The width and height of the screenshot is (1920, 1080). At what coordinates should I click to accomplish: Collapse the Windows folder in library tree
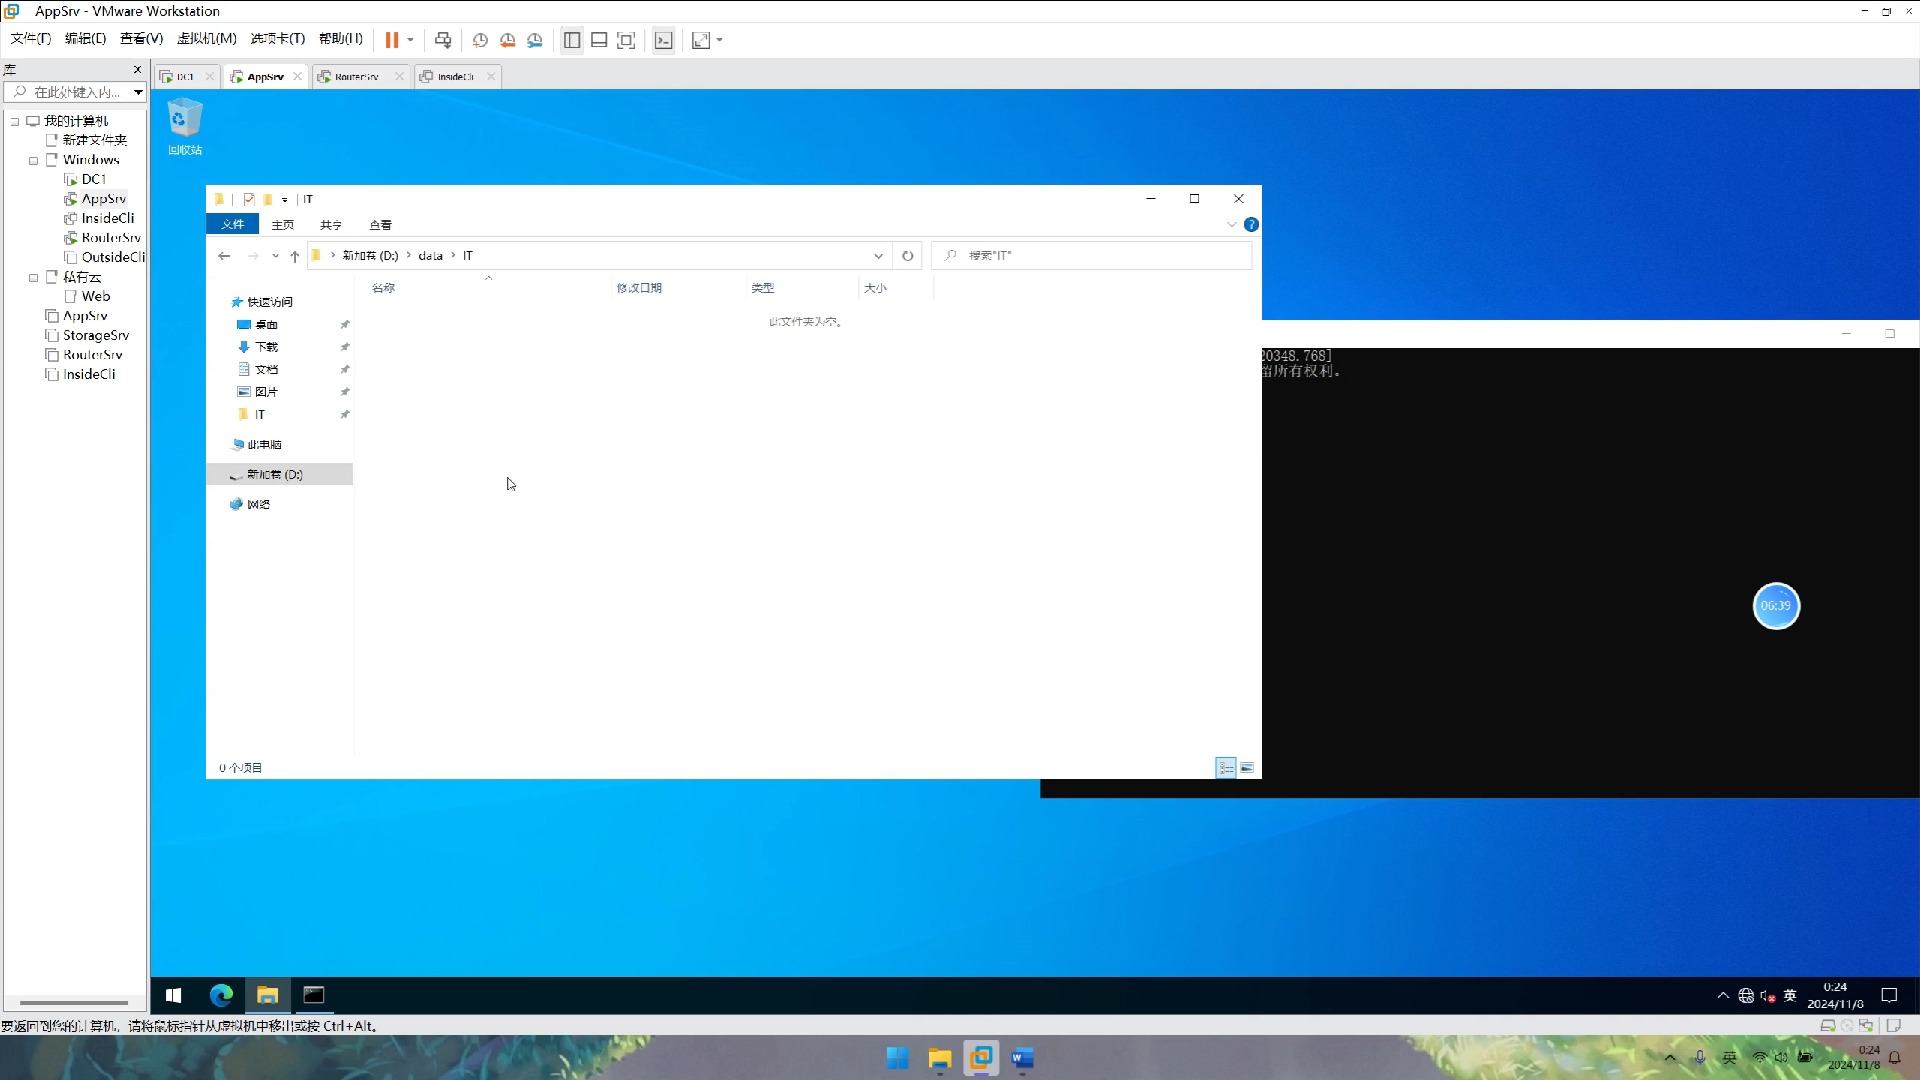(34, 160)
